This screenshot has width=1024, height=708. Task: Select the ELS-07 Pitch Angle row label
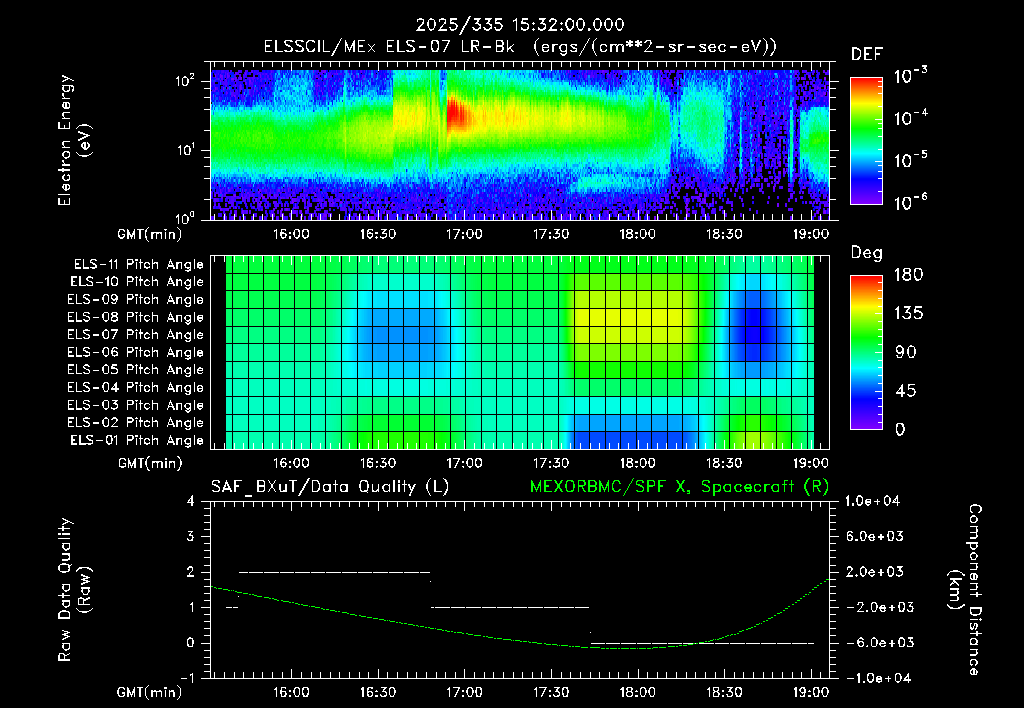click(135, 334)
